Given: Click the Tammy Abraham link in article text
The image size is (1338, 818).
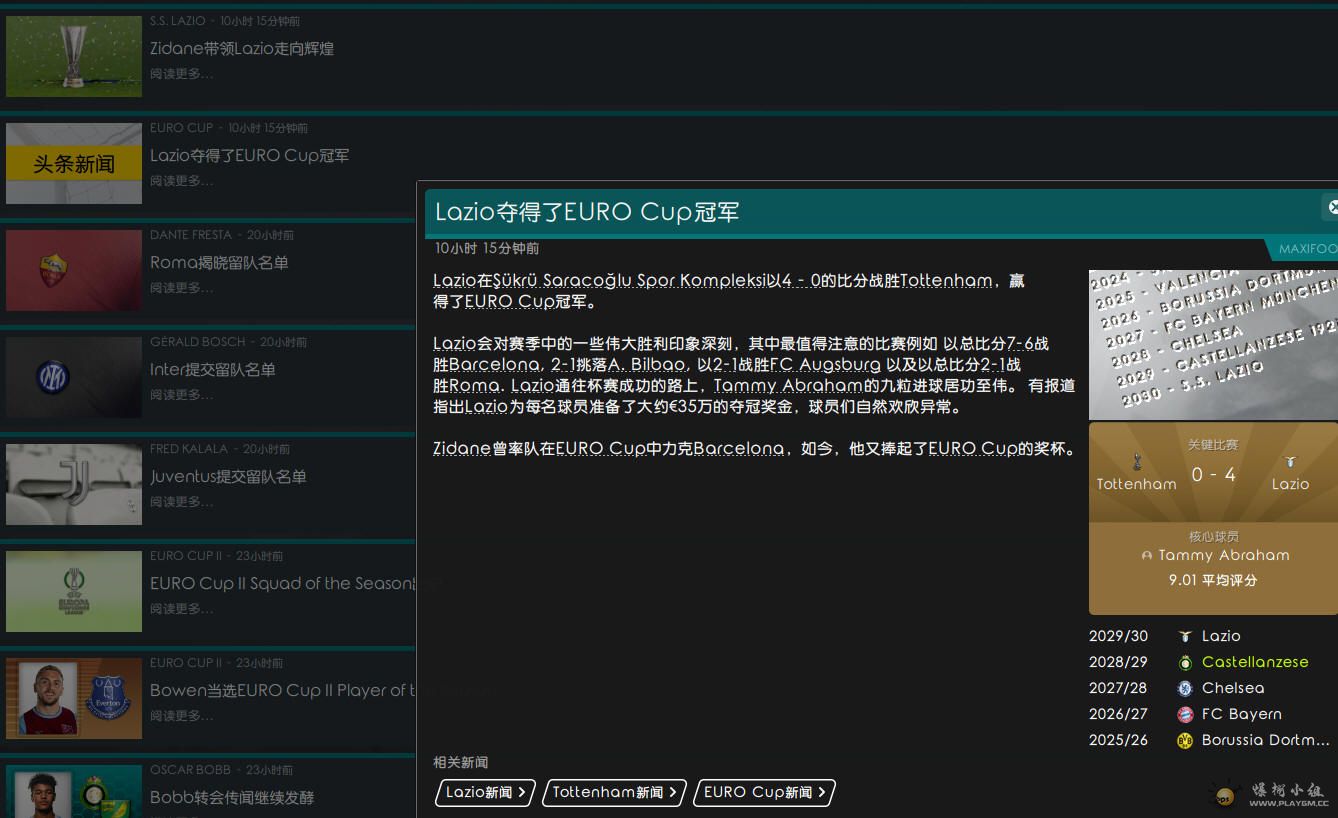Looking at the screenshot, I should [x=788, y=386].
